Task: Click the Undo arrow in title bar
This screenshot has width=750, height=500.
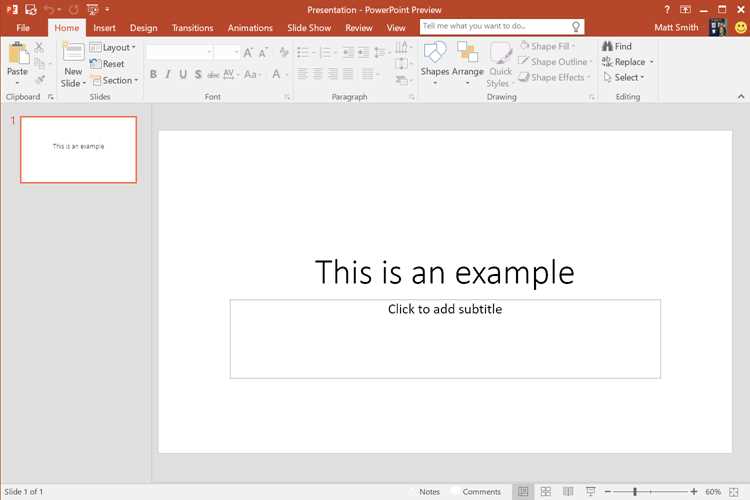Action: (49, 9)
